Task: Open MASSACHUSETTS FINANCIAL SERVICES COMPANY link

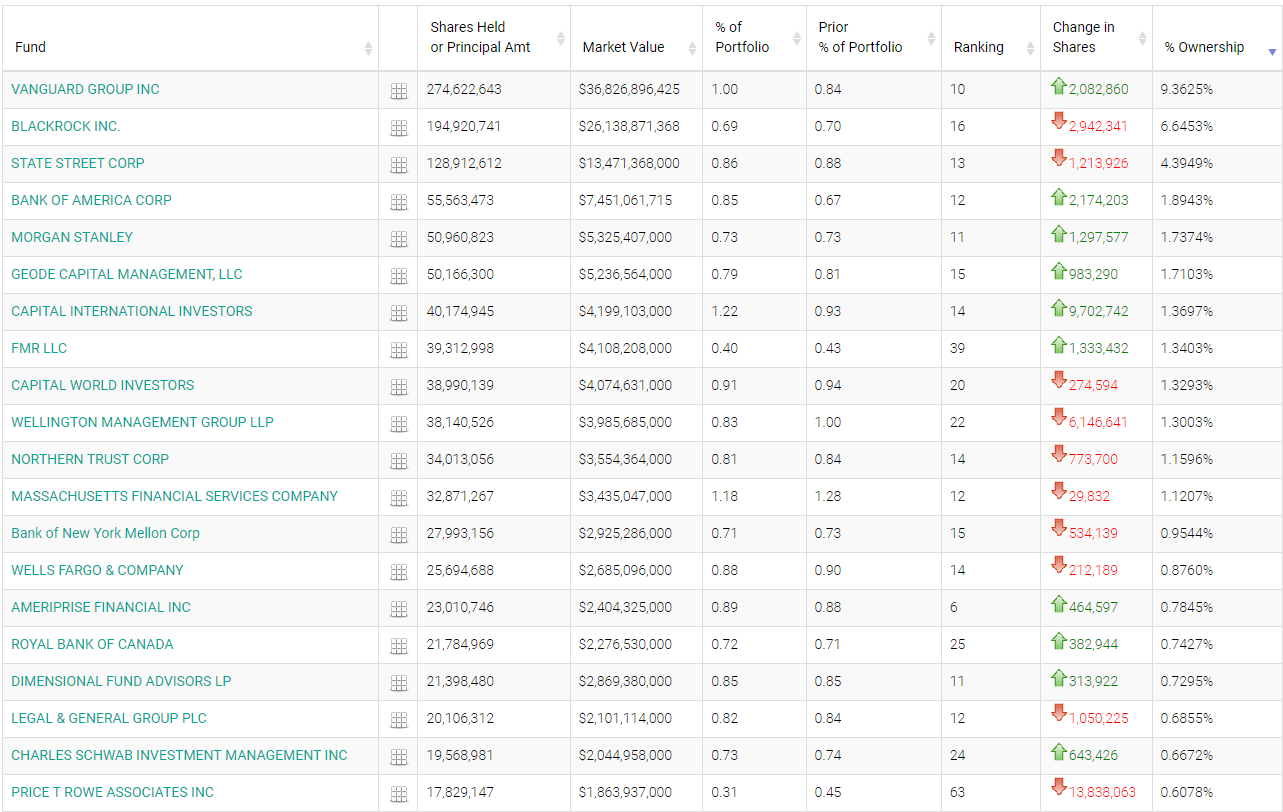Action: [x=175, y=496]
